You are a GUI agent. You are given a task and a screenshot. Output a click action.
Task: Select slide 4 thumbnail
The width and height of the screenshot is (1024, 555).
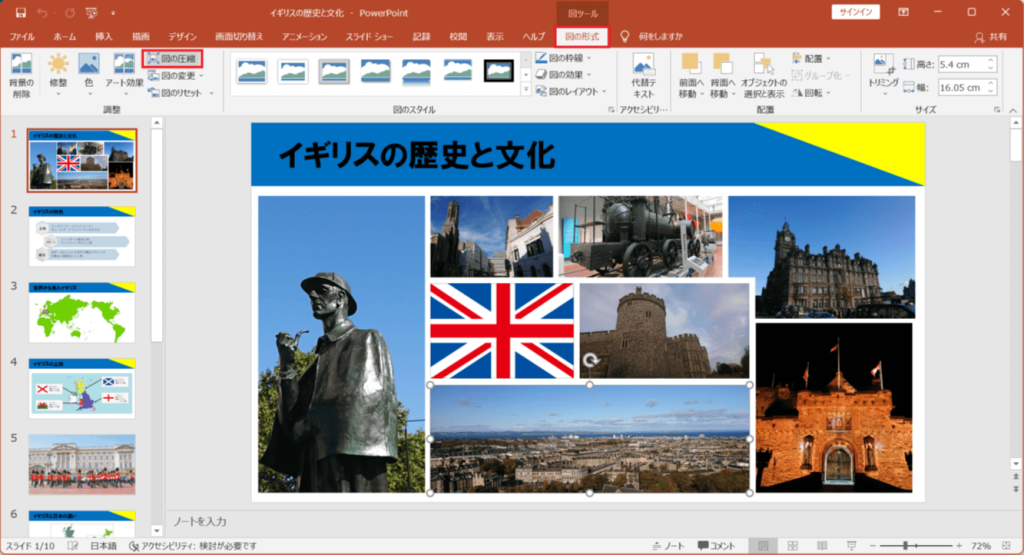(82, 388)
